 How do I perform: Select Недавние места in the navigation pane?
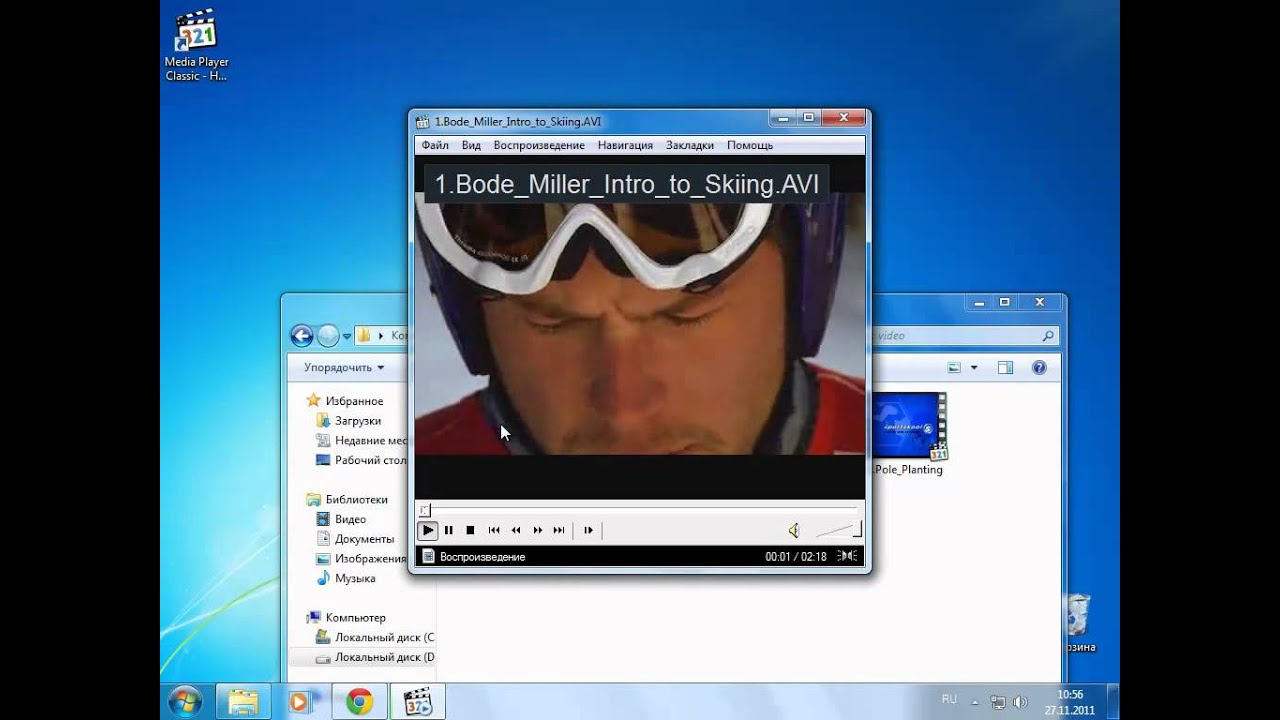(362, 440)
